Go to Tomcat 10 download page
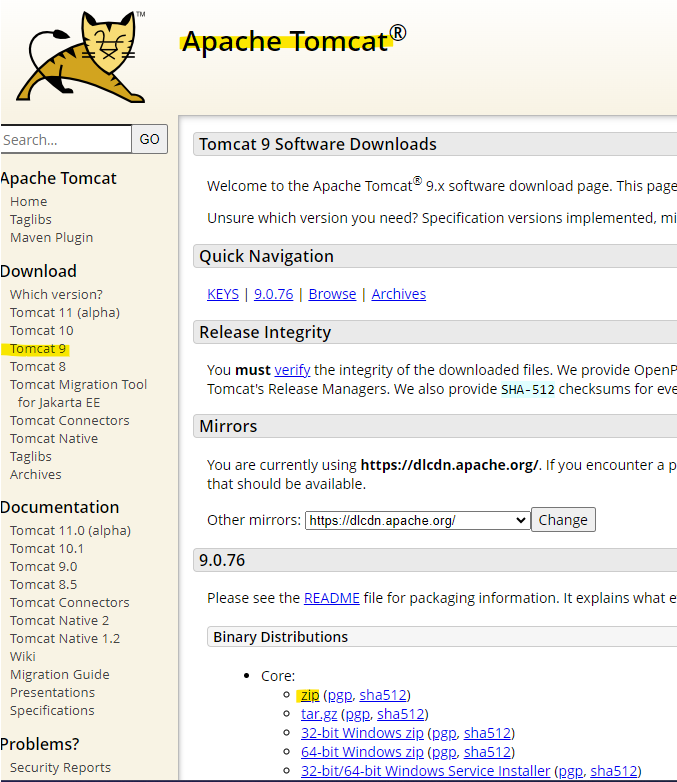Screen dimensions: 677x782 [41, 331]
